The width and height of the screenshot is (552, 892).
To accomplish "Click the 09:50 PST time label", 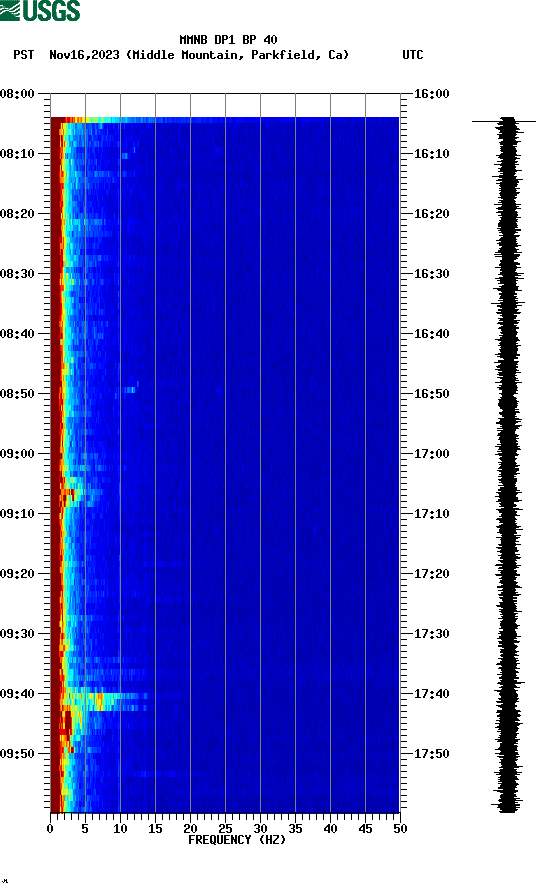I will 17,754.
